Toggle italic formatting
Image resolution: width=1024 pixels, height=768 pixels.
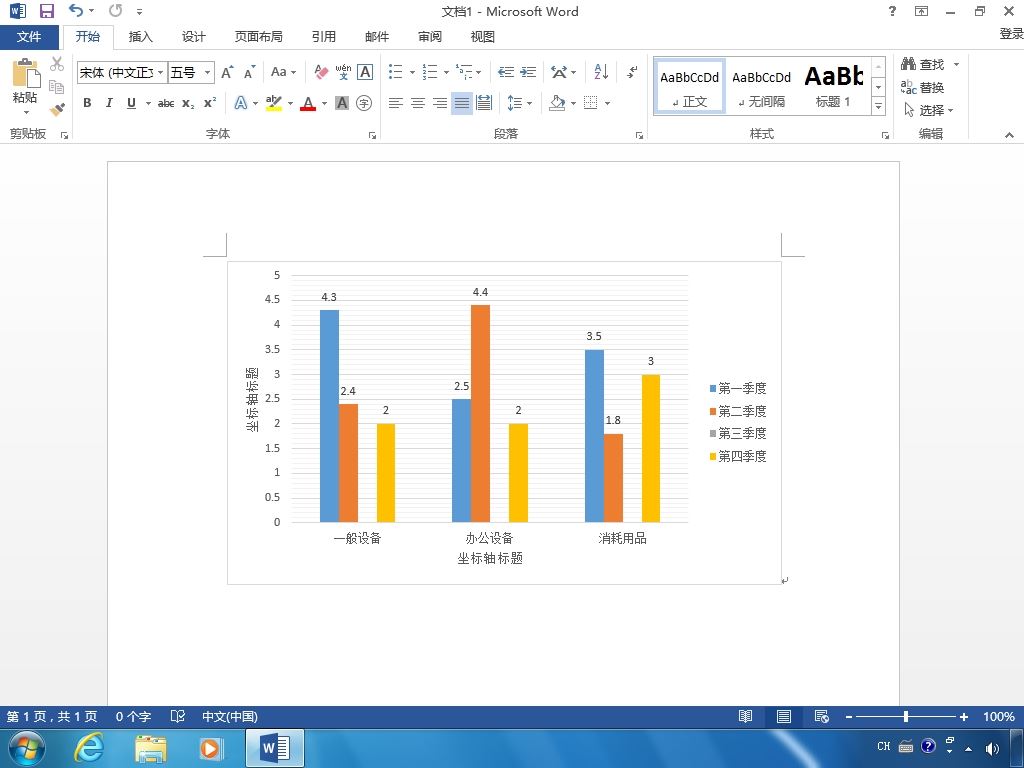(x=109, y=103)
